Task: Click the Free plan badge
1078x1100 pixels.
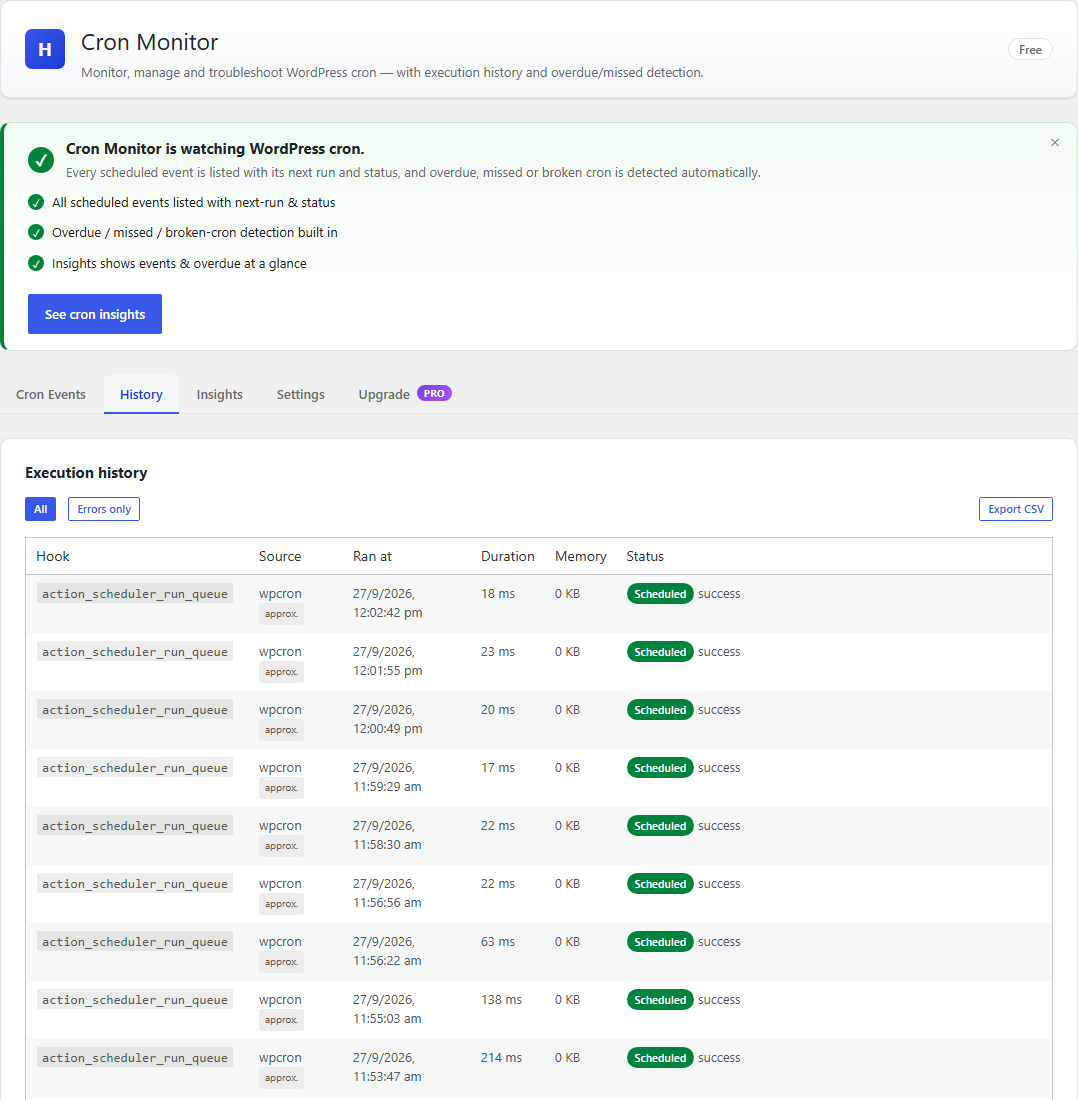Action: [1030, 50]
